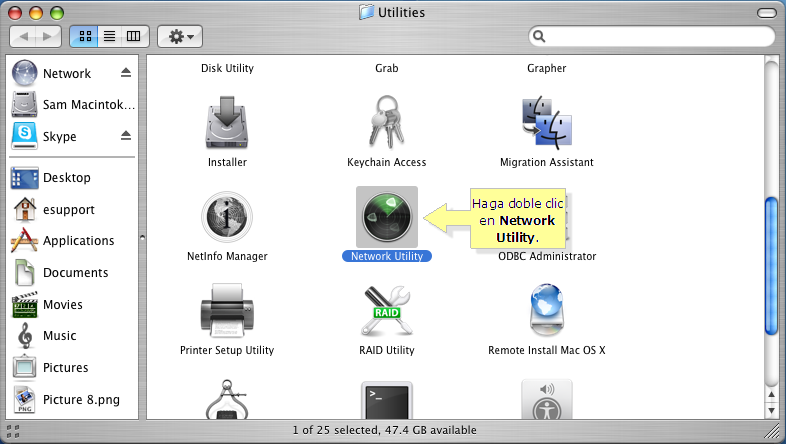Click the scroll down arrow

(x=771, y=410)
